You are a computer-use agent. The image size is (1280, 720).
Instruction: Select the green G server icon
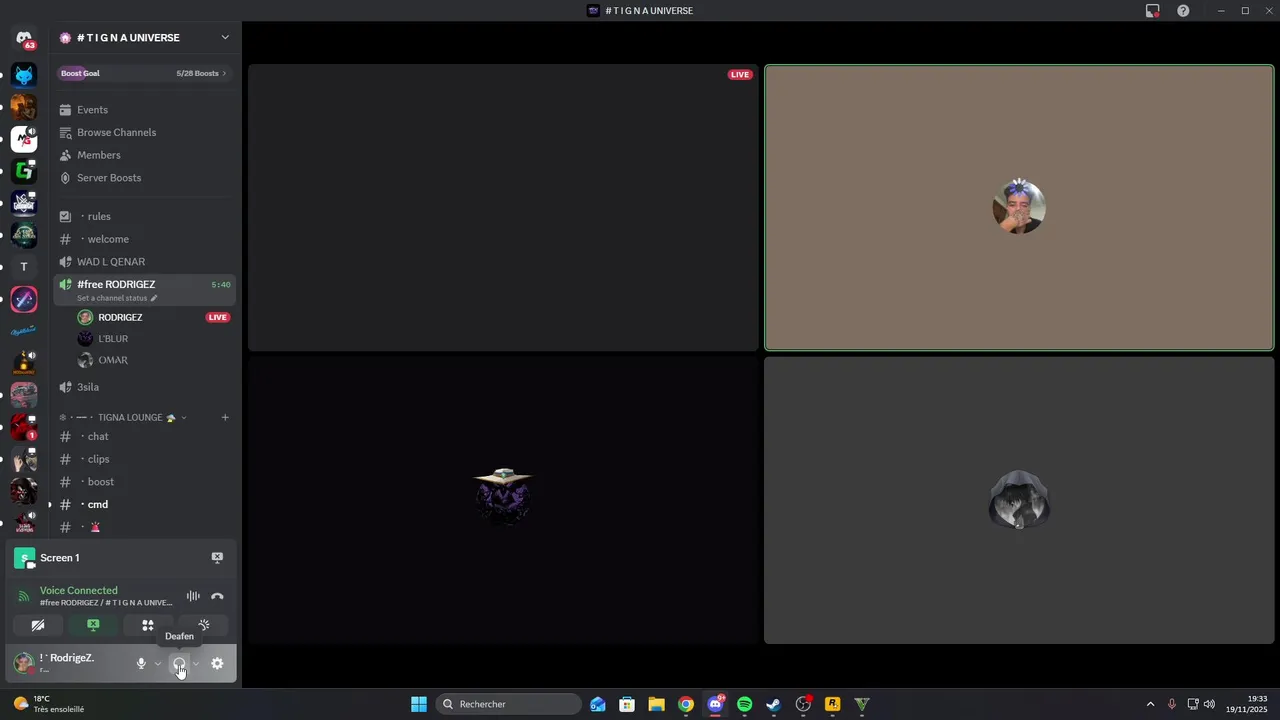(x=24, y=171)
